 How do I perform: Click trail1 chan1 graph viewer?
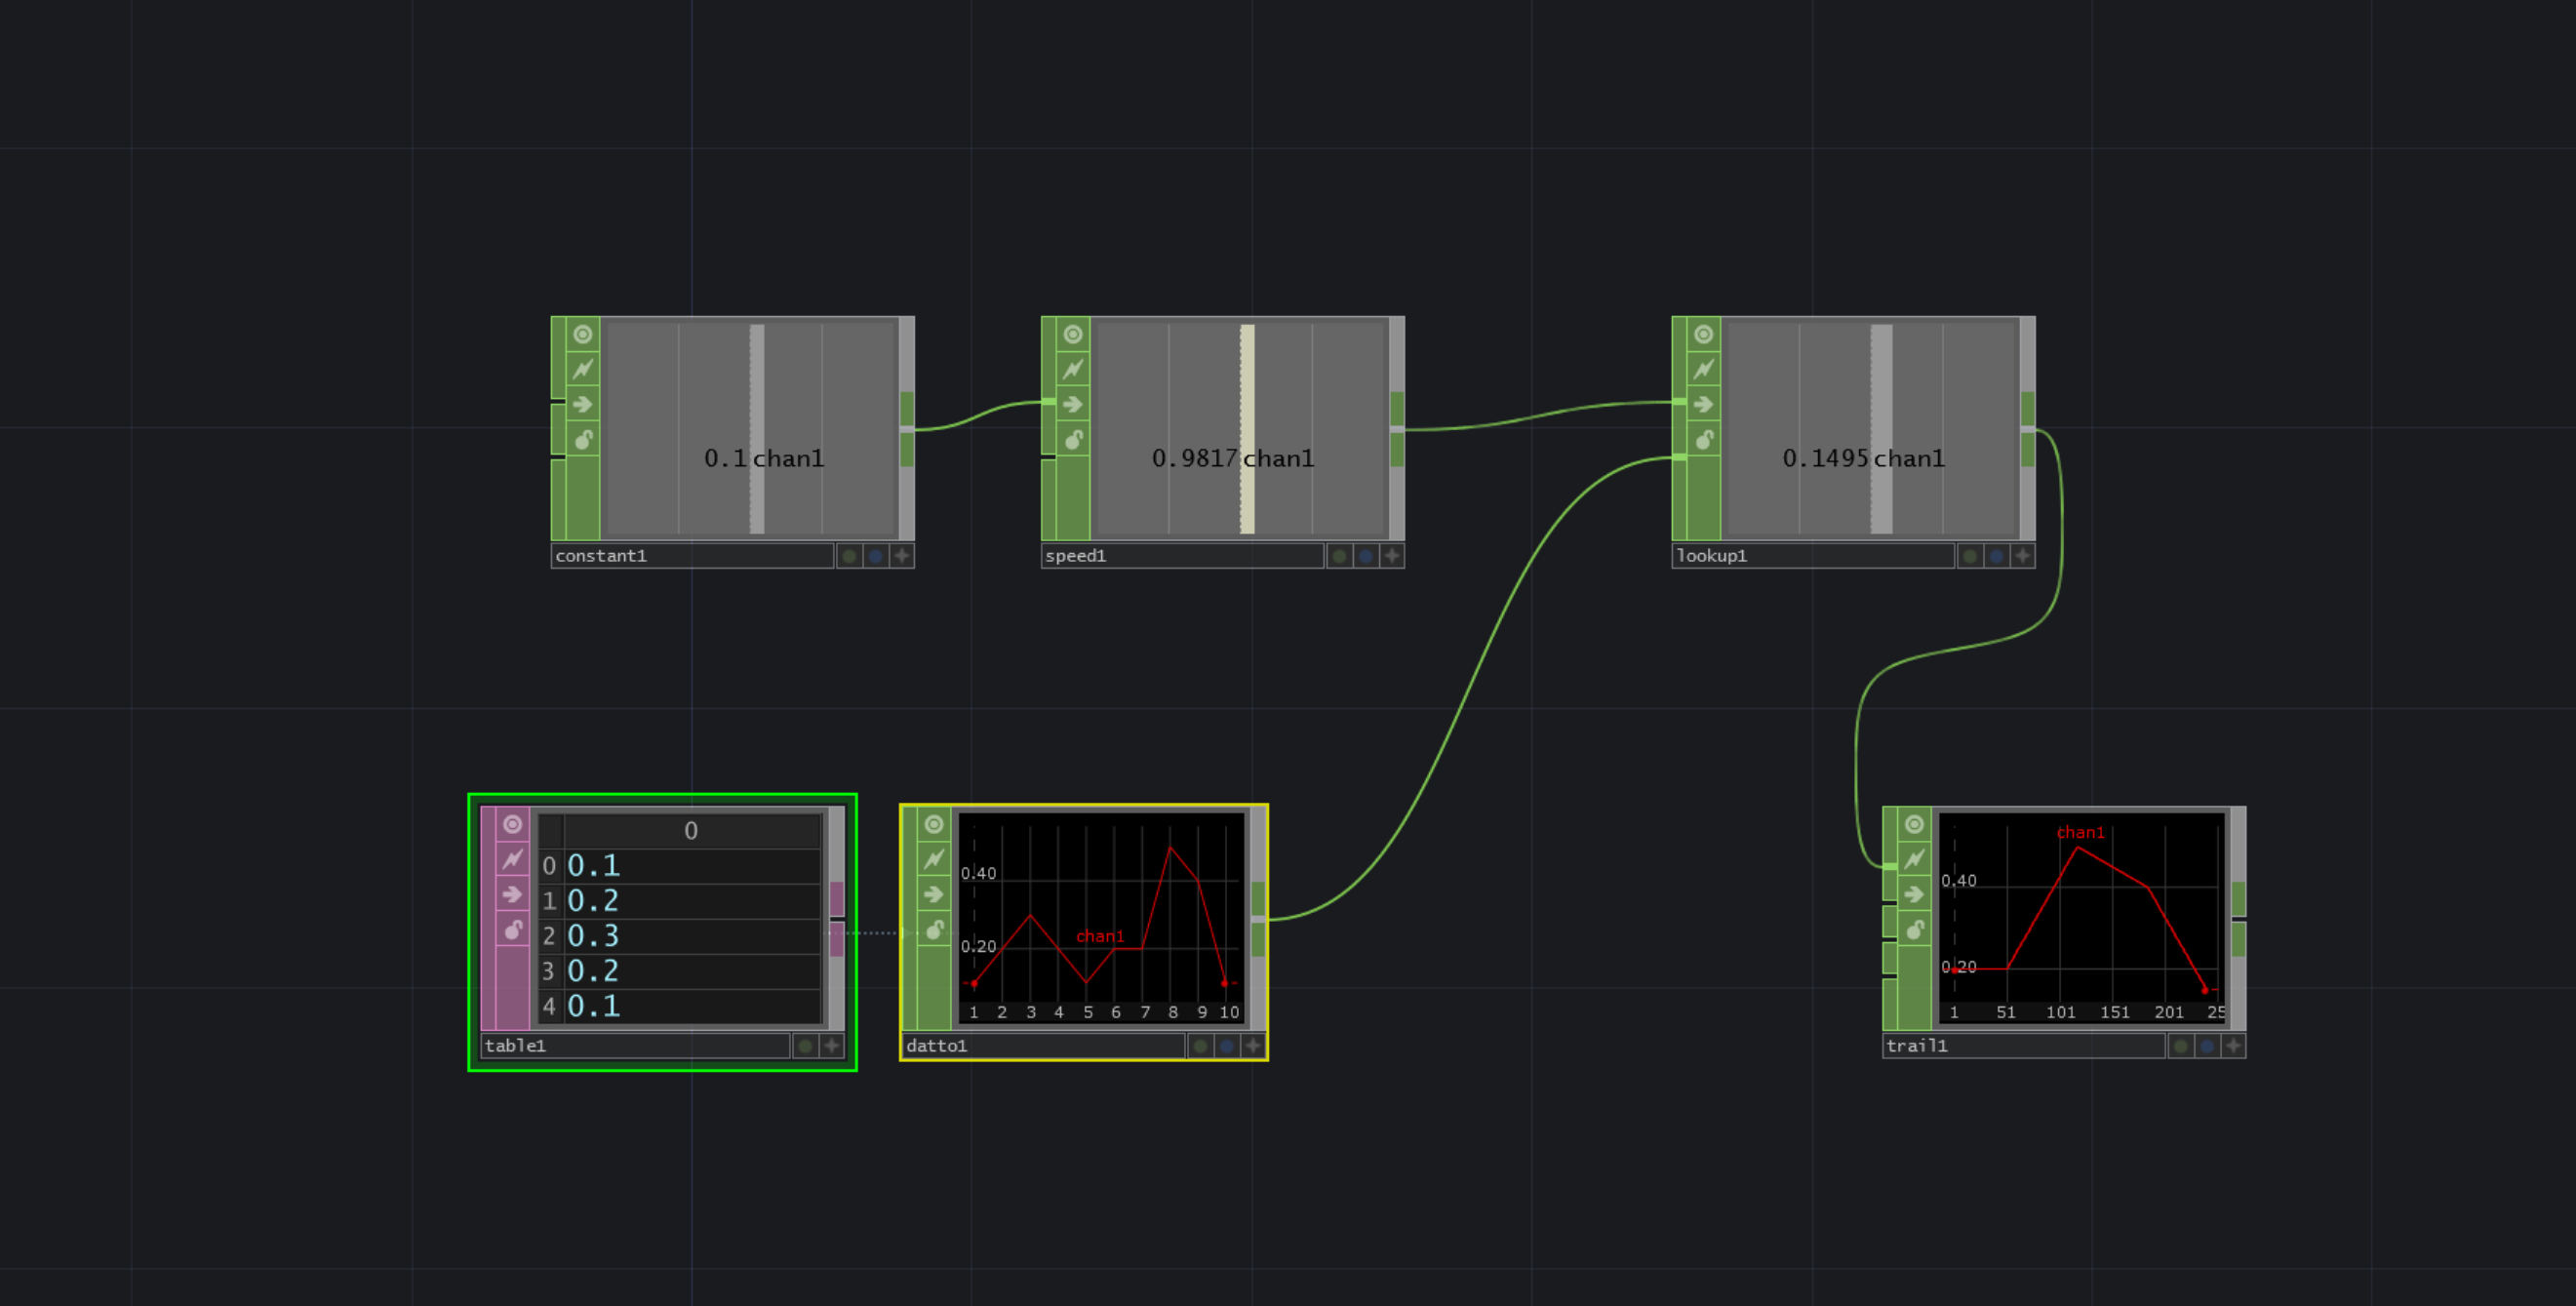tap(2082, 918)
